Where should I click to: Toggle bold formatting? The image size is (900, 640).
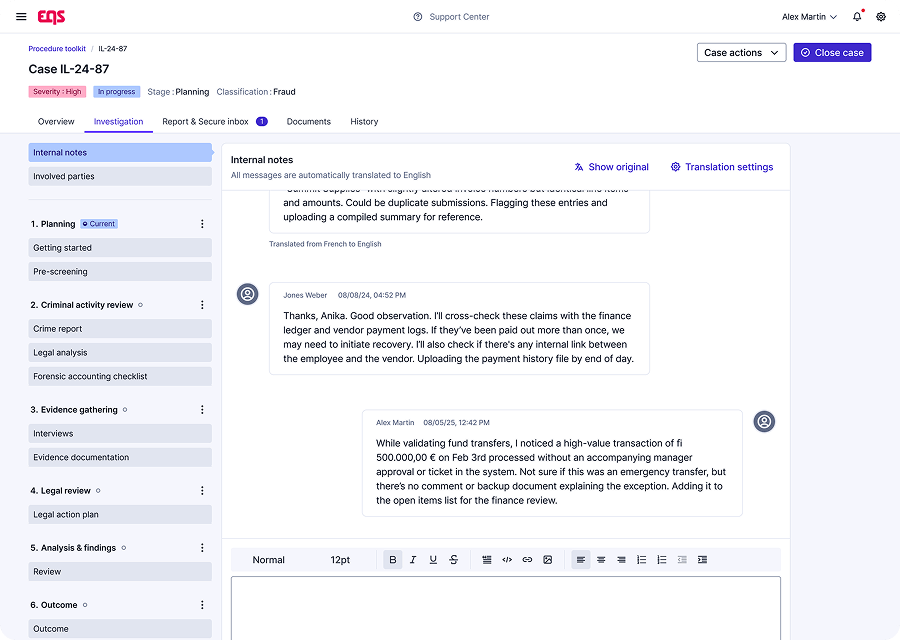pyautogui.click(x=393, y=560)
